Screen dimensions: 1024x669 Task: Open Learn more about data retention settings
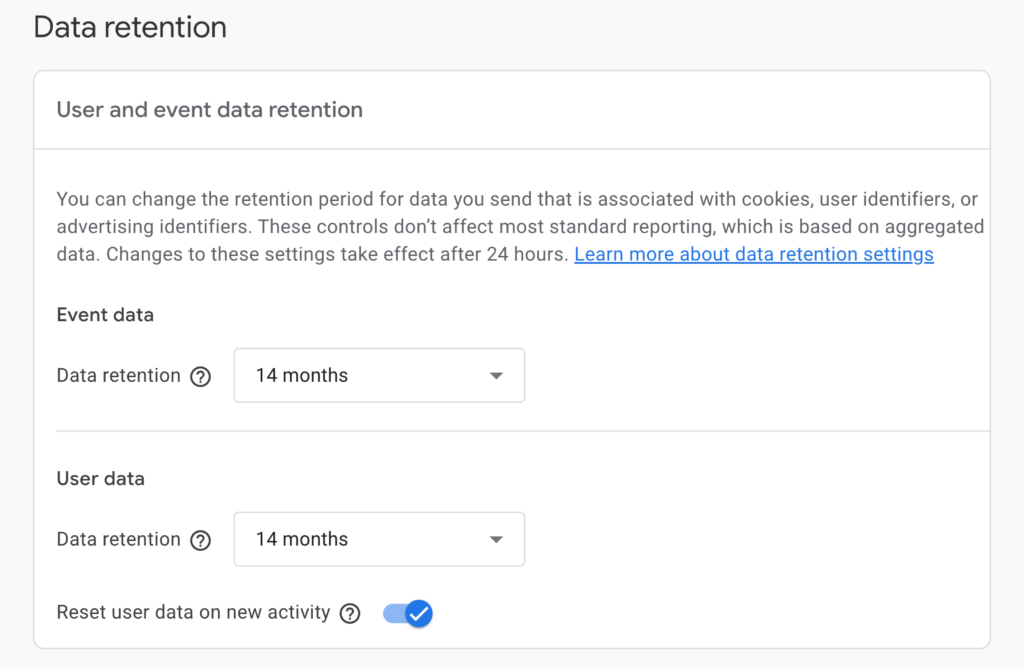[x=753, y=254]
